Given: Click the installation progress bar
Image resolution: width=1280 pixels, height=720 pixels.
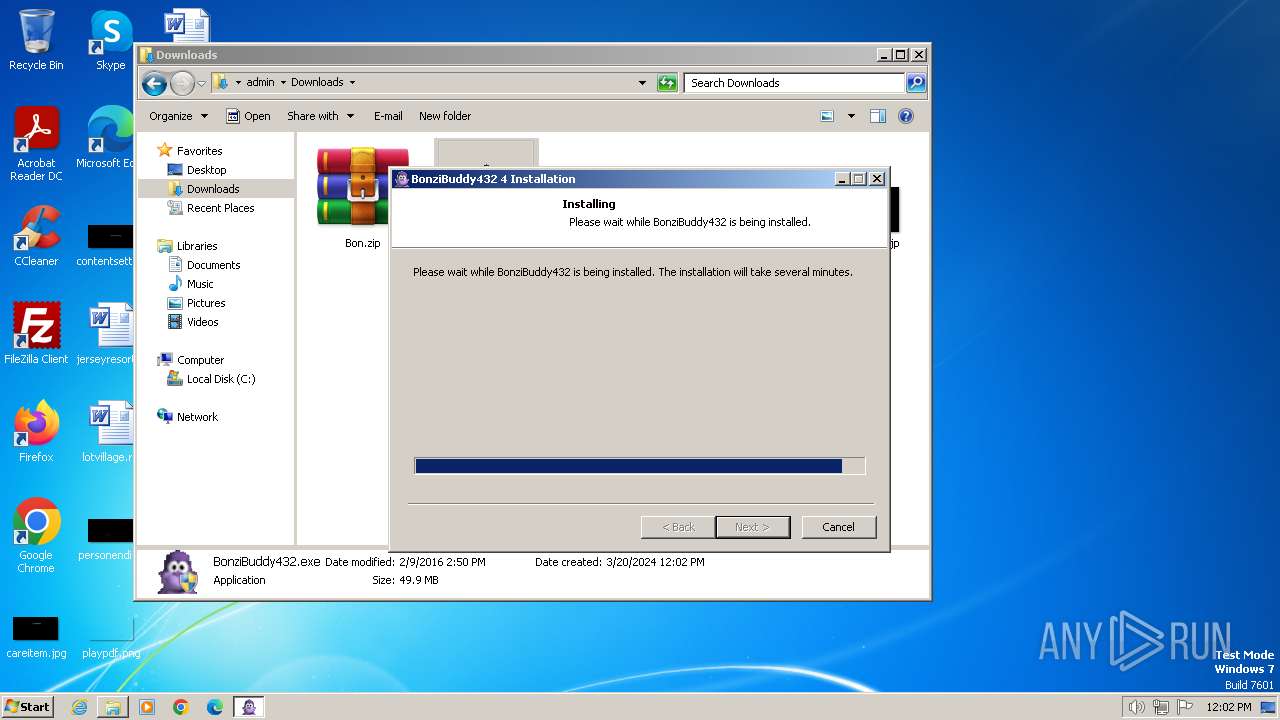Looking at the screenshot, I should pyautogui.click(x=639, y=466).
